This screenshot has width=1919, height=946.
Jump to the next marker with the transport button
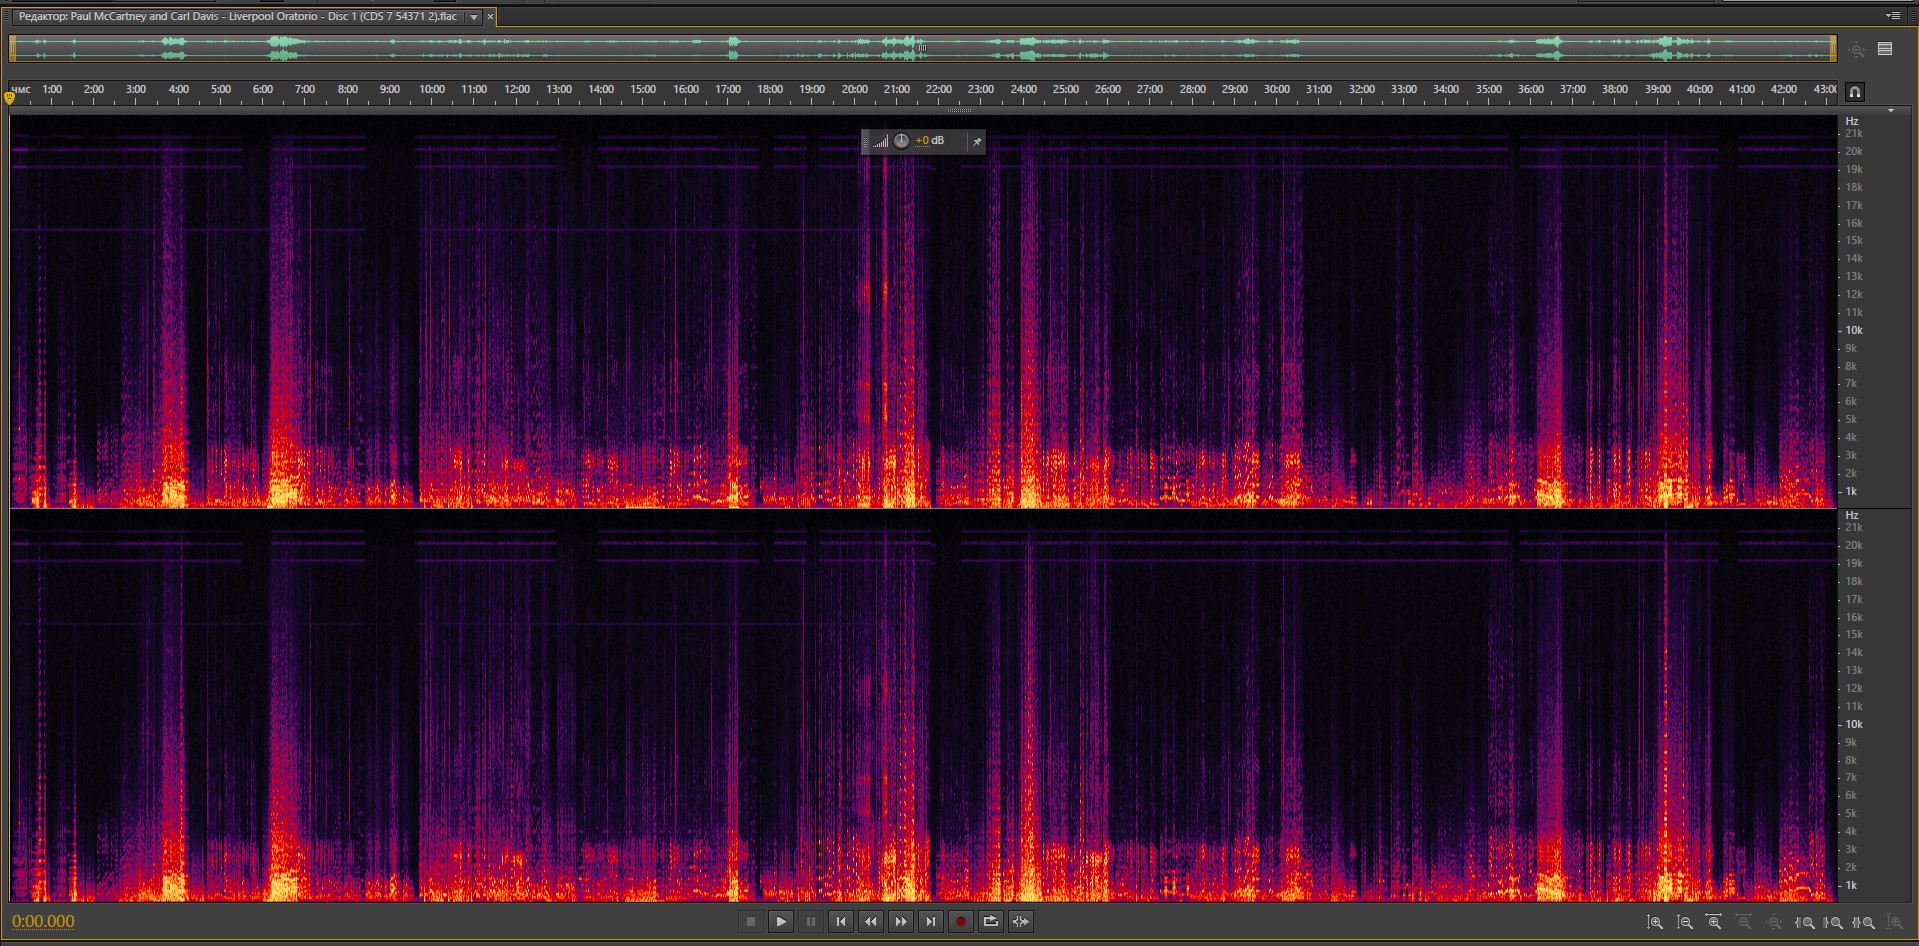[931, 922]
